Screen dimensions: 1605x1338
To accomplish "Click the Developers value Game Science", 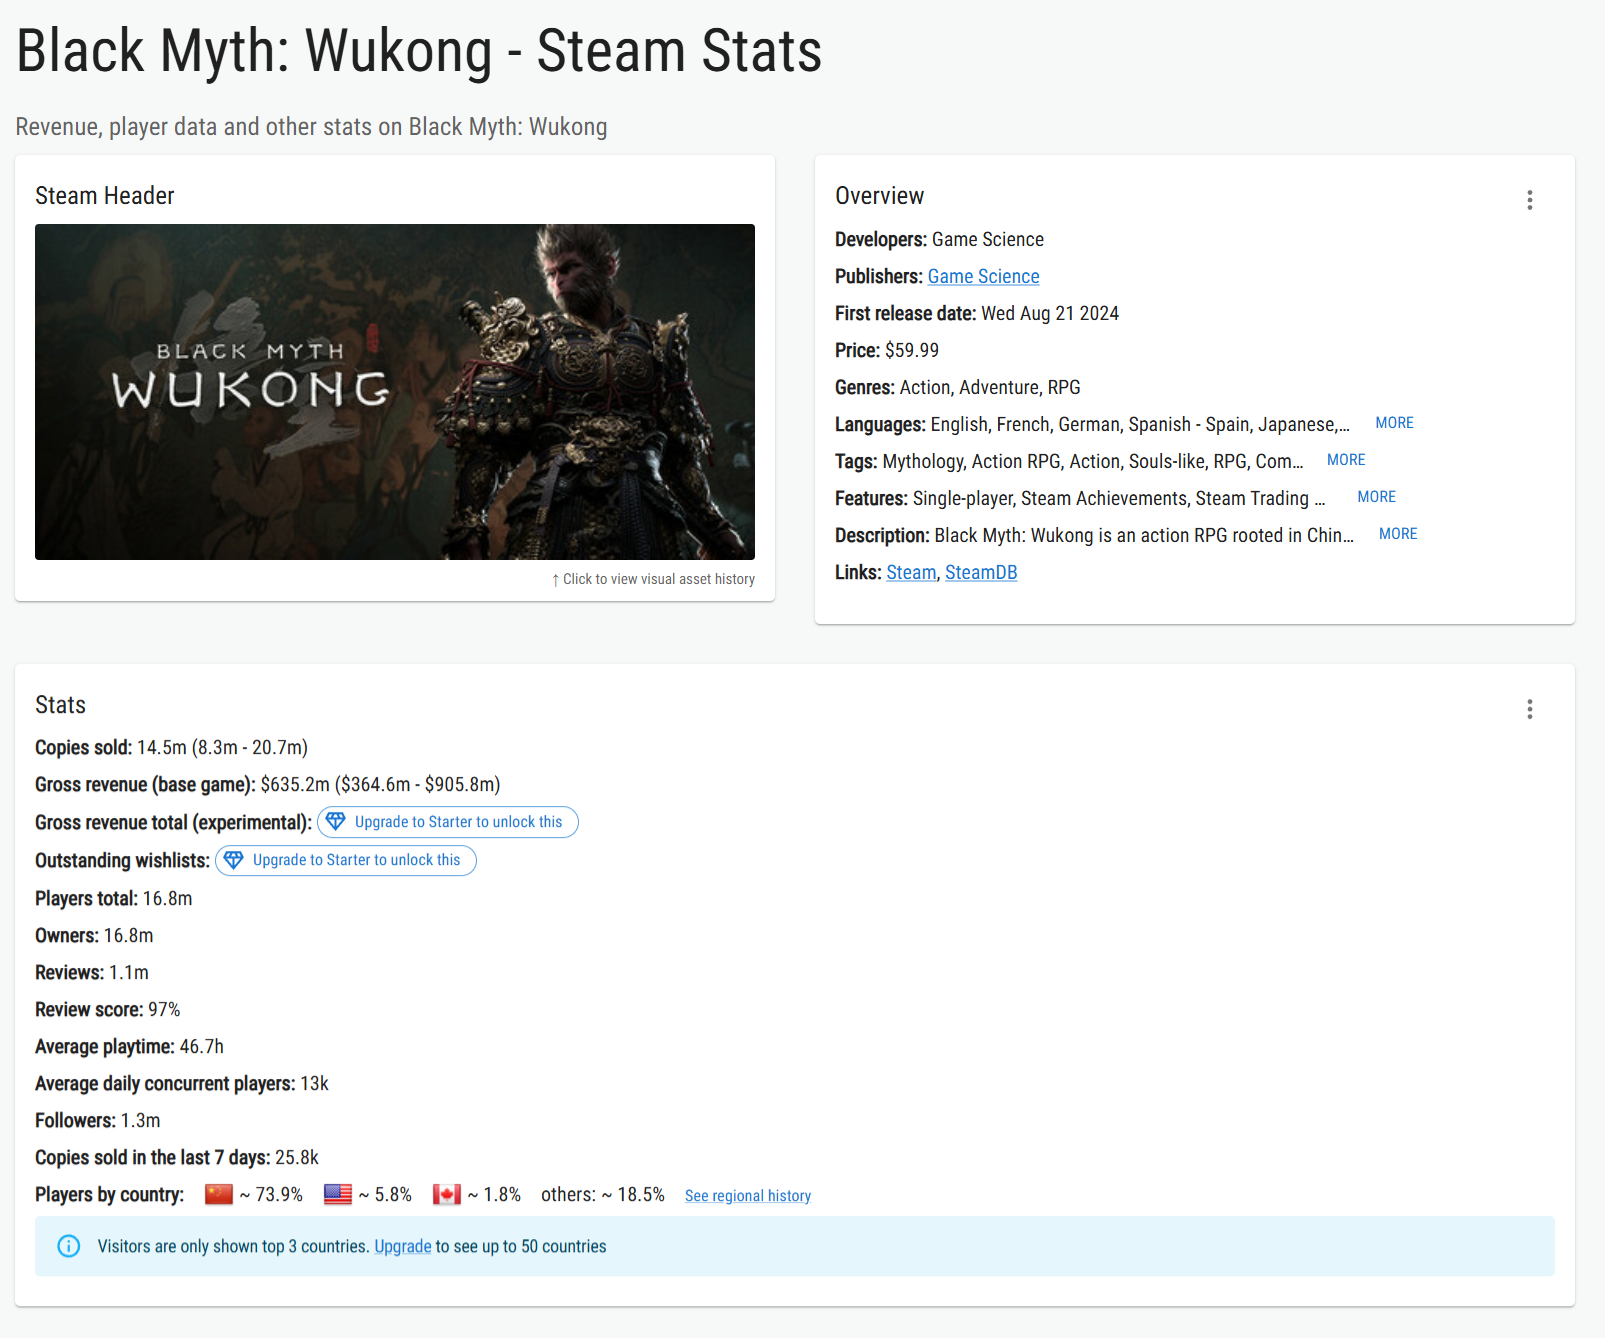I will [x=988, y=240].
